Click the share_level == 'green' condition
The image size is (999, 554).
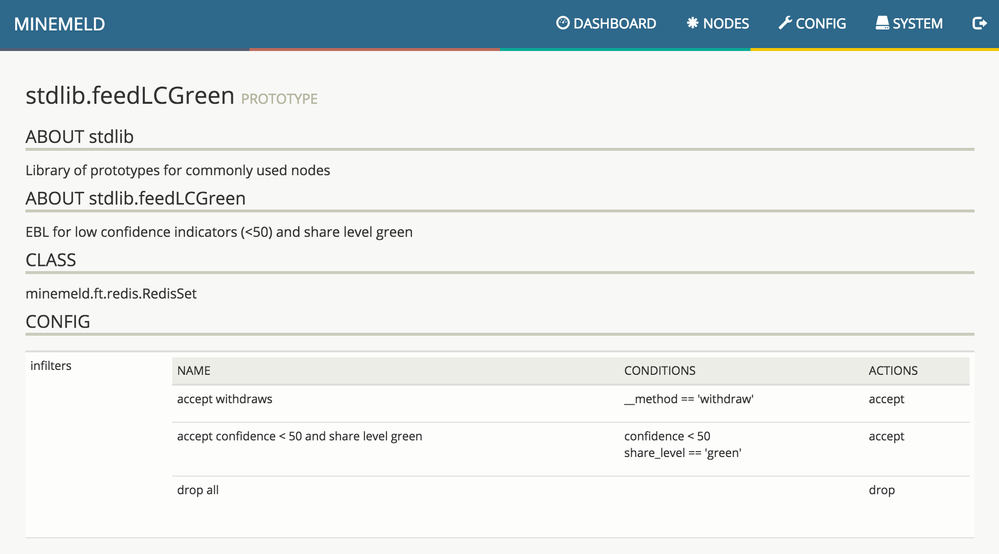[683, 453]
